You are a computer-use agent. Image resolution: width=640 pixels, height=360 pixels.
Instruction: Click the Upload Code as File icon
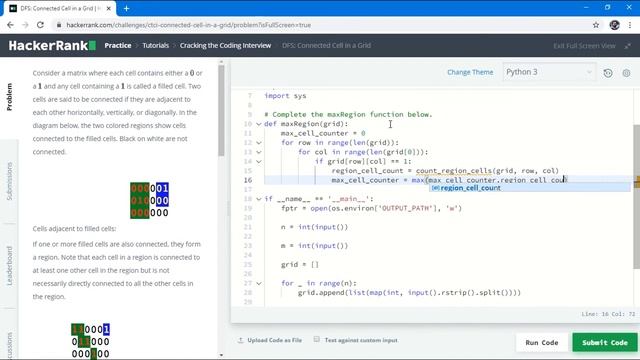[240, 340]
